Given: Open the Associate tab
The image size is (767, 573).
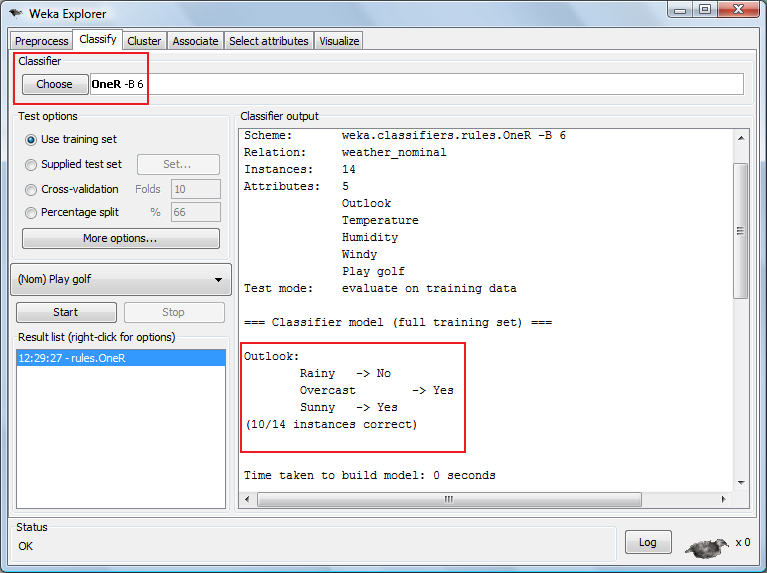Looking at the screenshot, I should [195, 41].
